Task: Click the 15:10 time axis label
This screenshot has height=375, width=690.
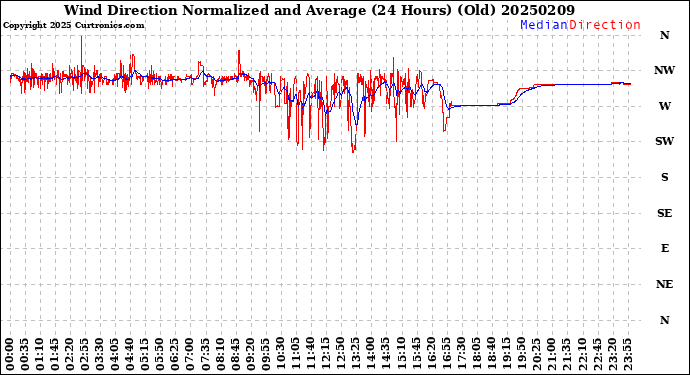Action: point(401,355)
